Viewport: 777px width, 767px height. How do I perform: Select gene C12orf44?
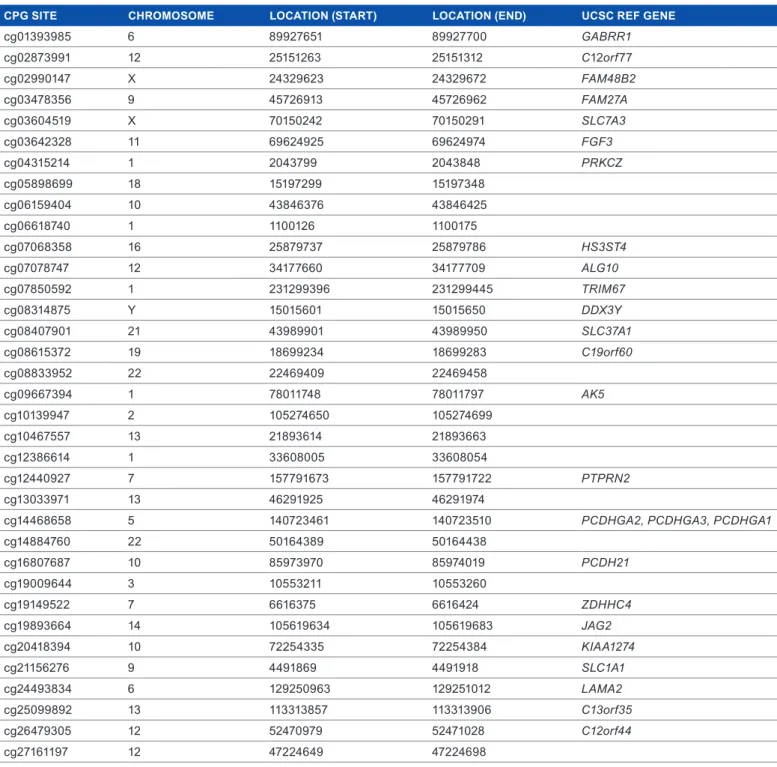(607, 731)
